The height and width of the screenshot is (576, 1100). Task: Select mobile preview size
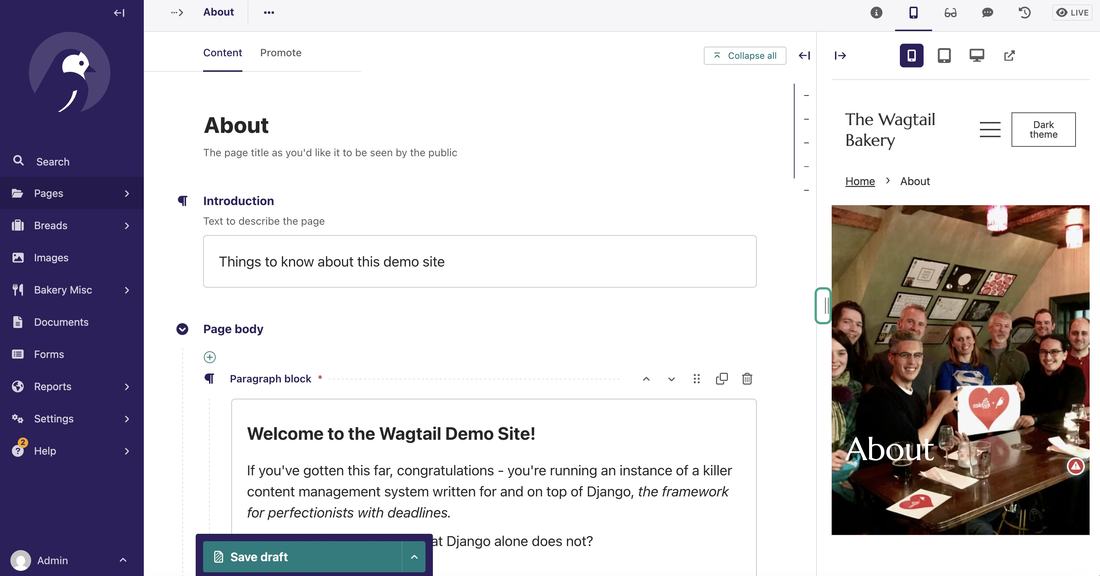(x=911, y=55)
